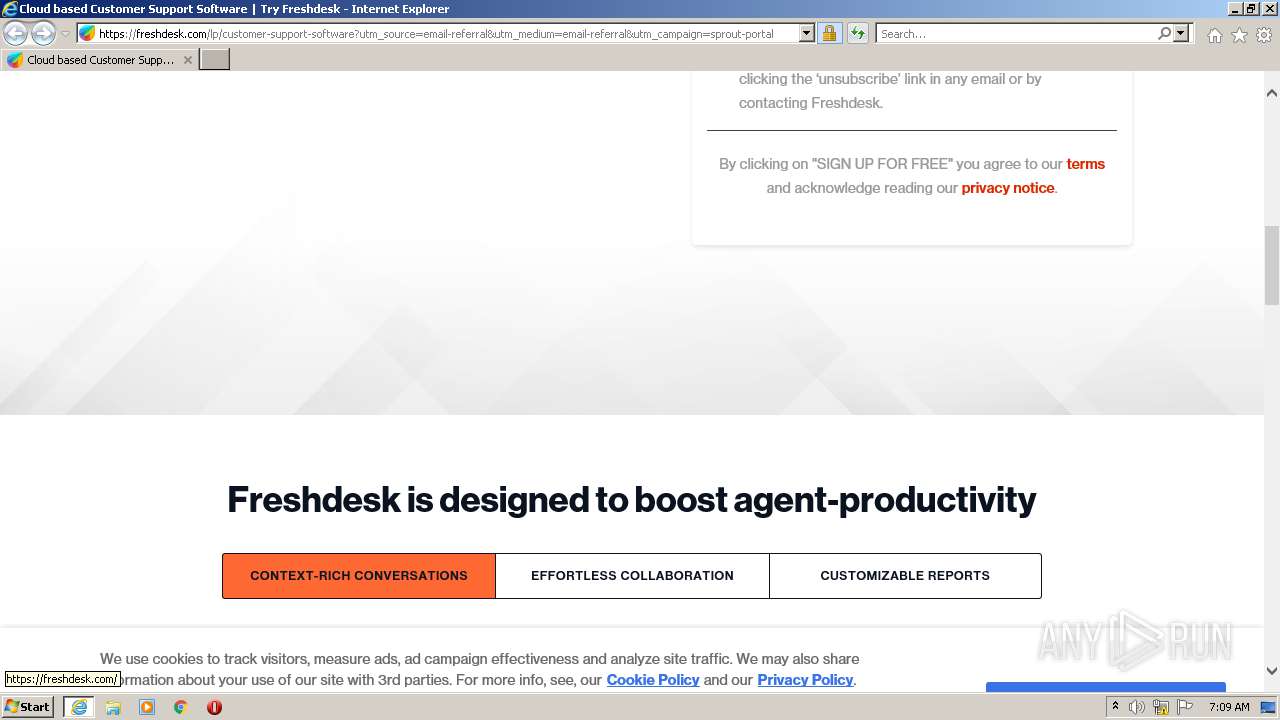Screen dimensions: 1280x720
Task: Click the Freshdesk favicon in the address bar
Action: coord(88,33)
